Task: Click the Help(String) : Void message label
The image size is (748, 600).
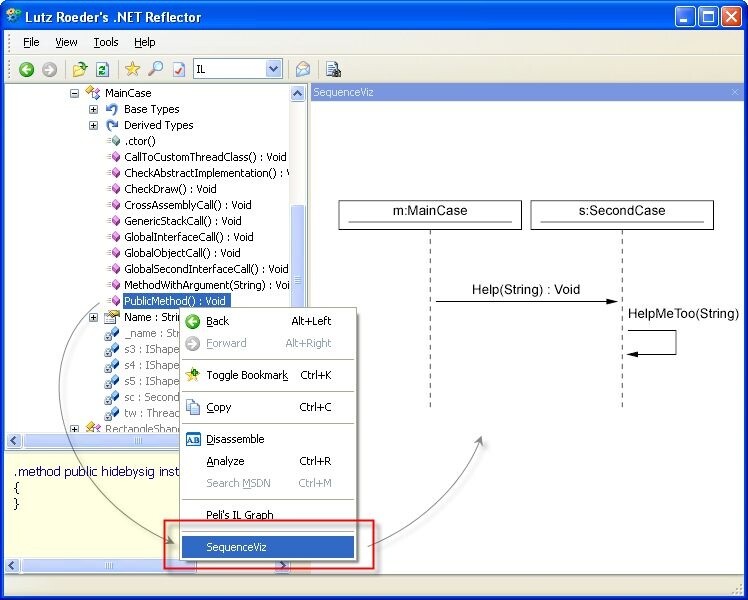Action: coord(526,290)
